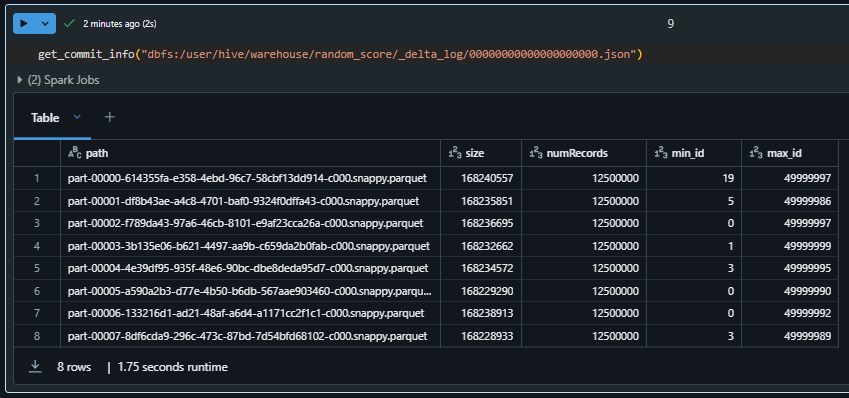Select truncated path cell part-00005-a590a2b3

tap(250, 291)
